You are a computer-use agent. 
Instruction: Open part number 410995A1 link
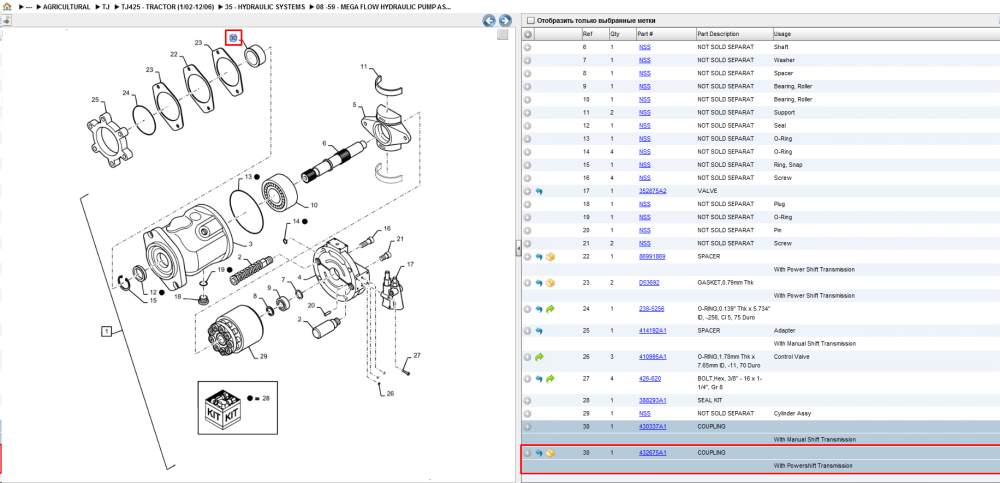[652, 357]
